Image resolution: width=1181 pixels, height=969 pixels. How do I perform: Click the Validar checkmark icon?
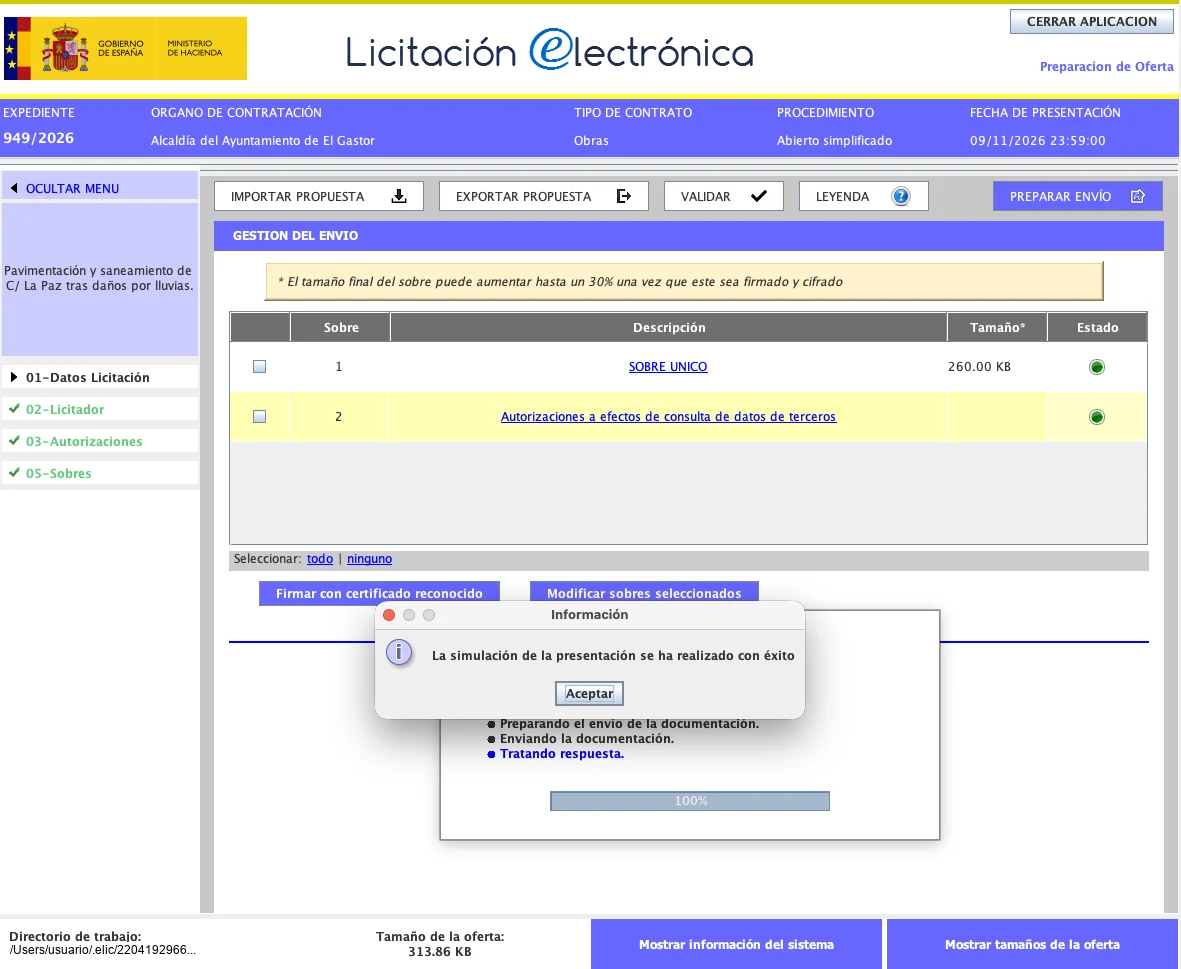(758, 197)
